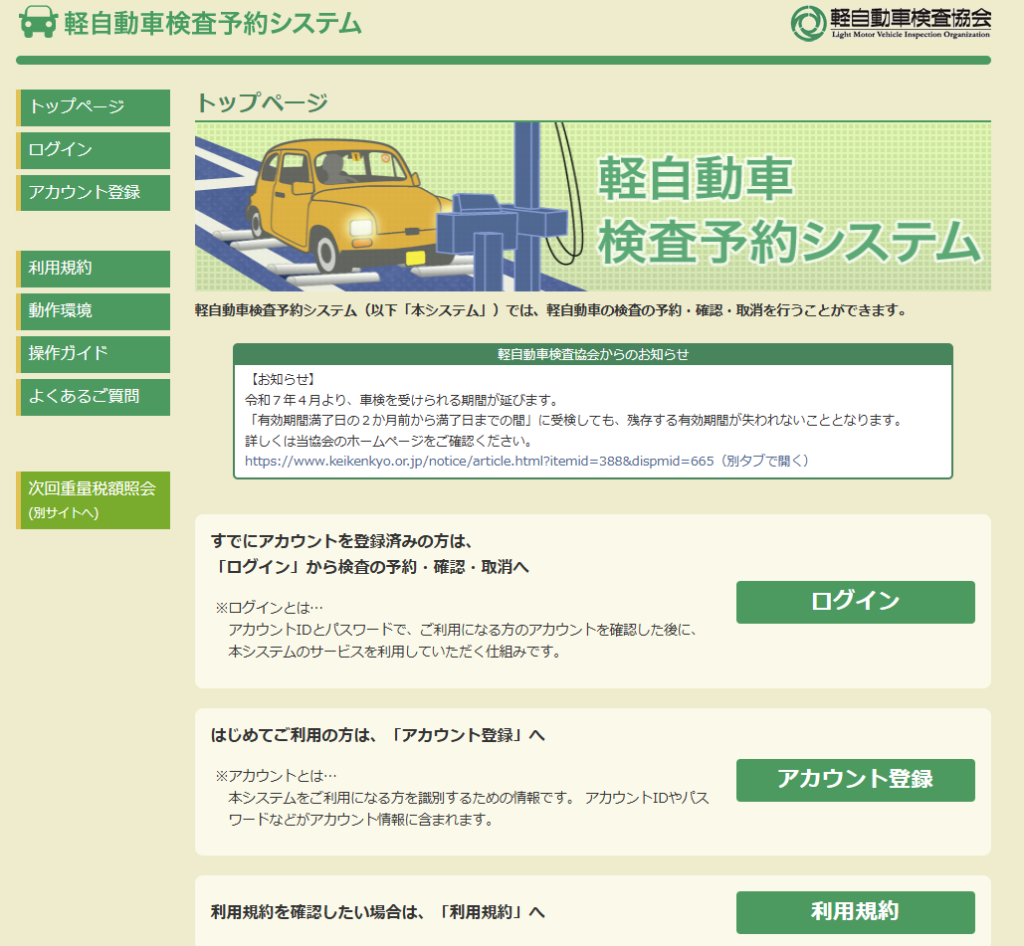Click the green car icon in header
Screen dimensions: 1024x946
point(38,22)
